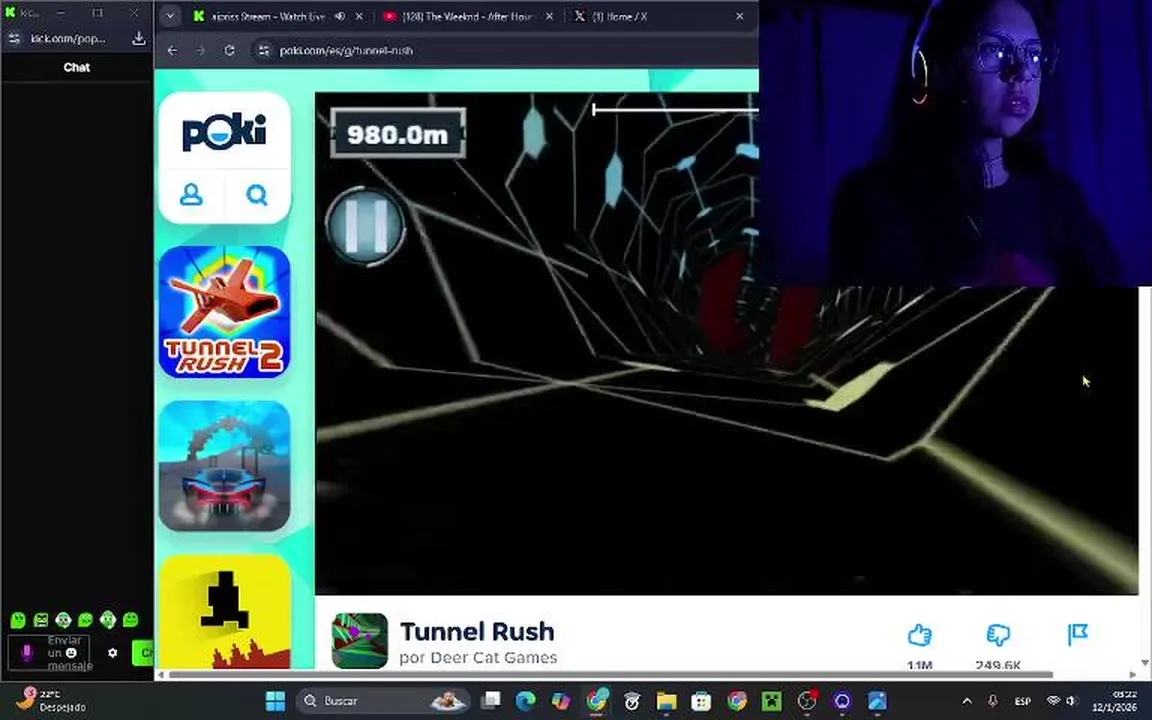Report the game using flag icon
The image size is (1152, 720).
[1077, 634]
